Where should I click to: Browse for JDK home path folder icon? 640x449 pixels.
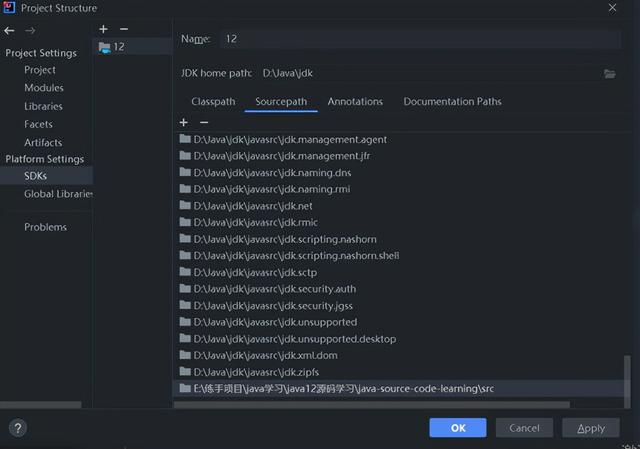(610, 73)
